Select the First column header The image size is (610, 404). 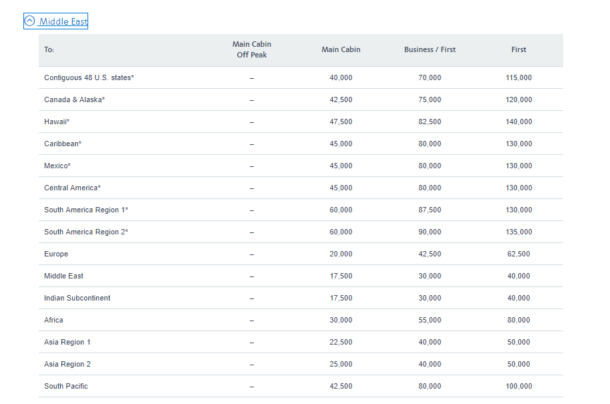point(519,49)
